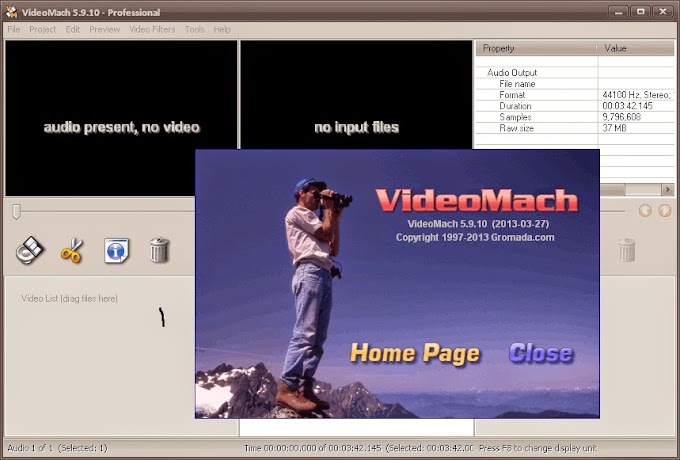Screen dimensions: 680x460
Task: Click the 'no input files' preview pane
Action: [356, 95]
